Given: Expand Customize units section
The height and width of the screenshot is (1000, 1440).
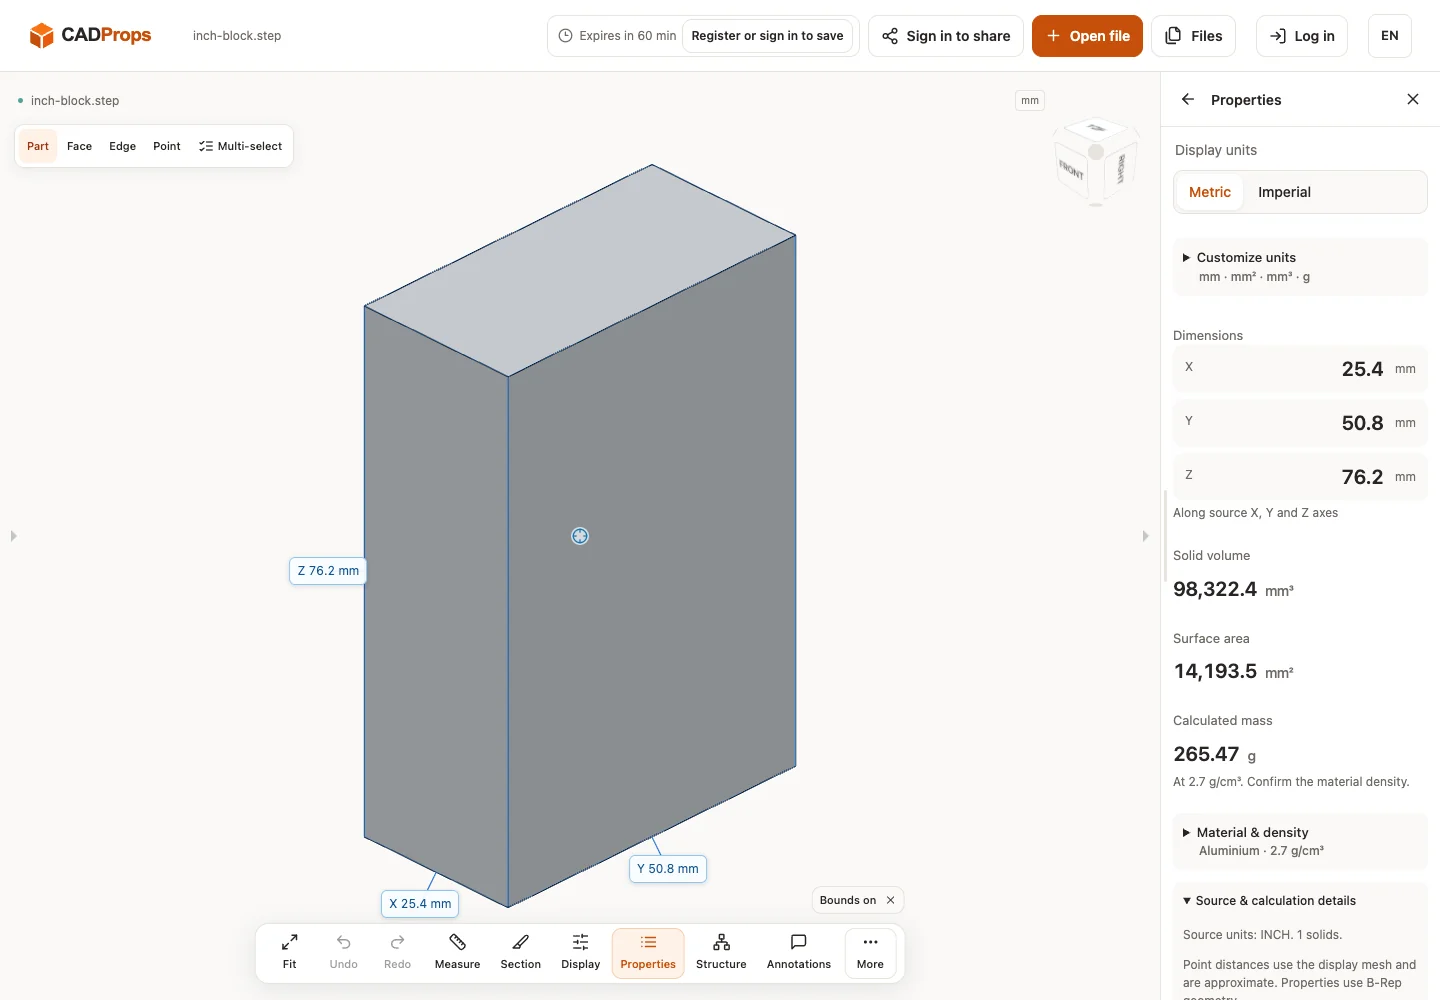Looking at the screenshot, I should point(1300,267).
